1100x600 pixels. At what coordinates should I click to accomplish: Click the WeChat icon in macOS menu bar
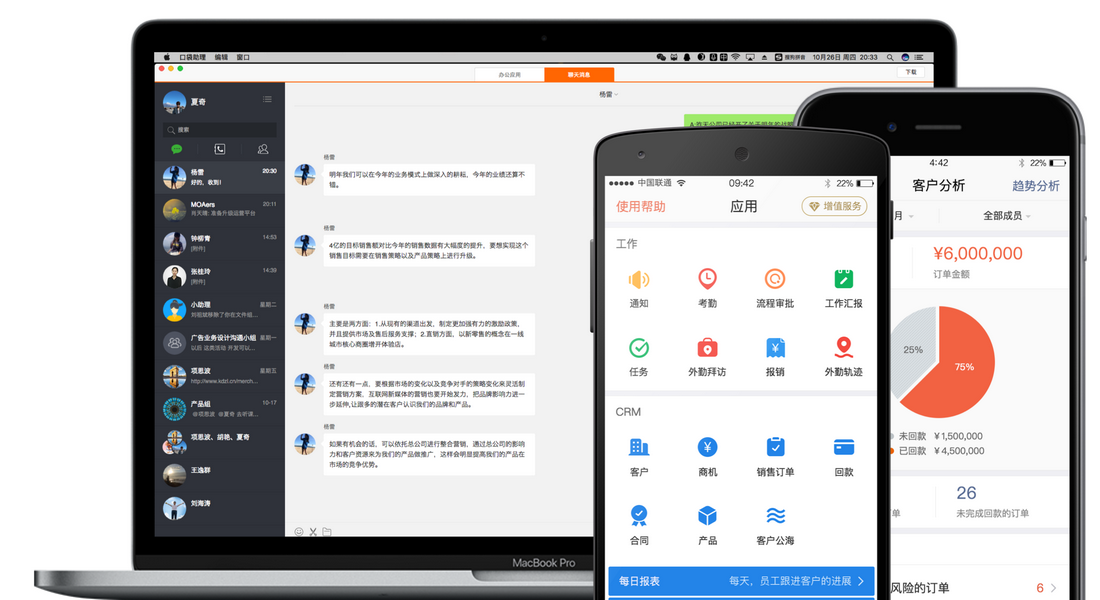pos(661,58)
